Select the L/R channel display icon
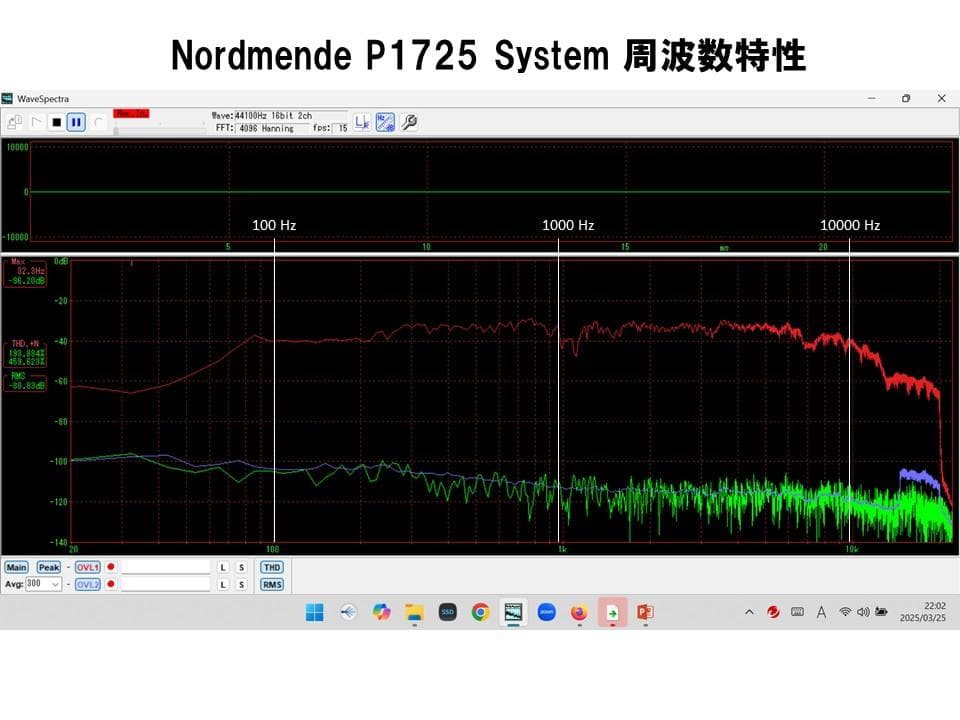The image size is (960, 720). [362, 123]
